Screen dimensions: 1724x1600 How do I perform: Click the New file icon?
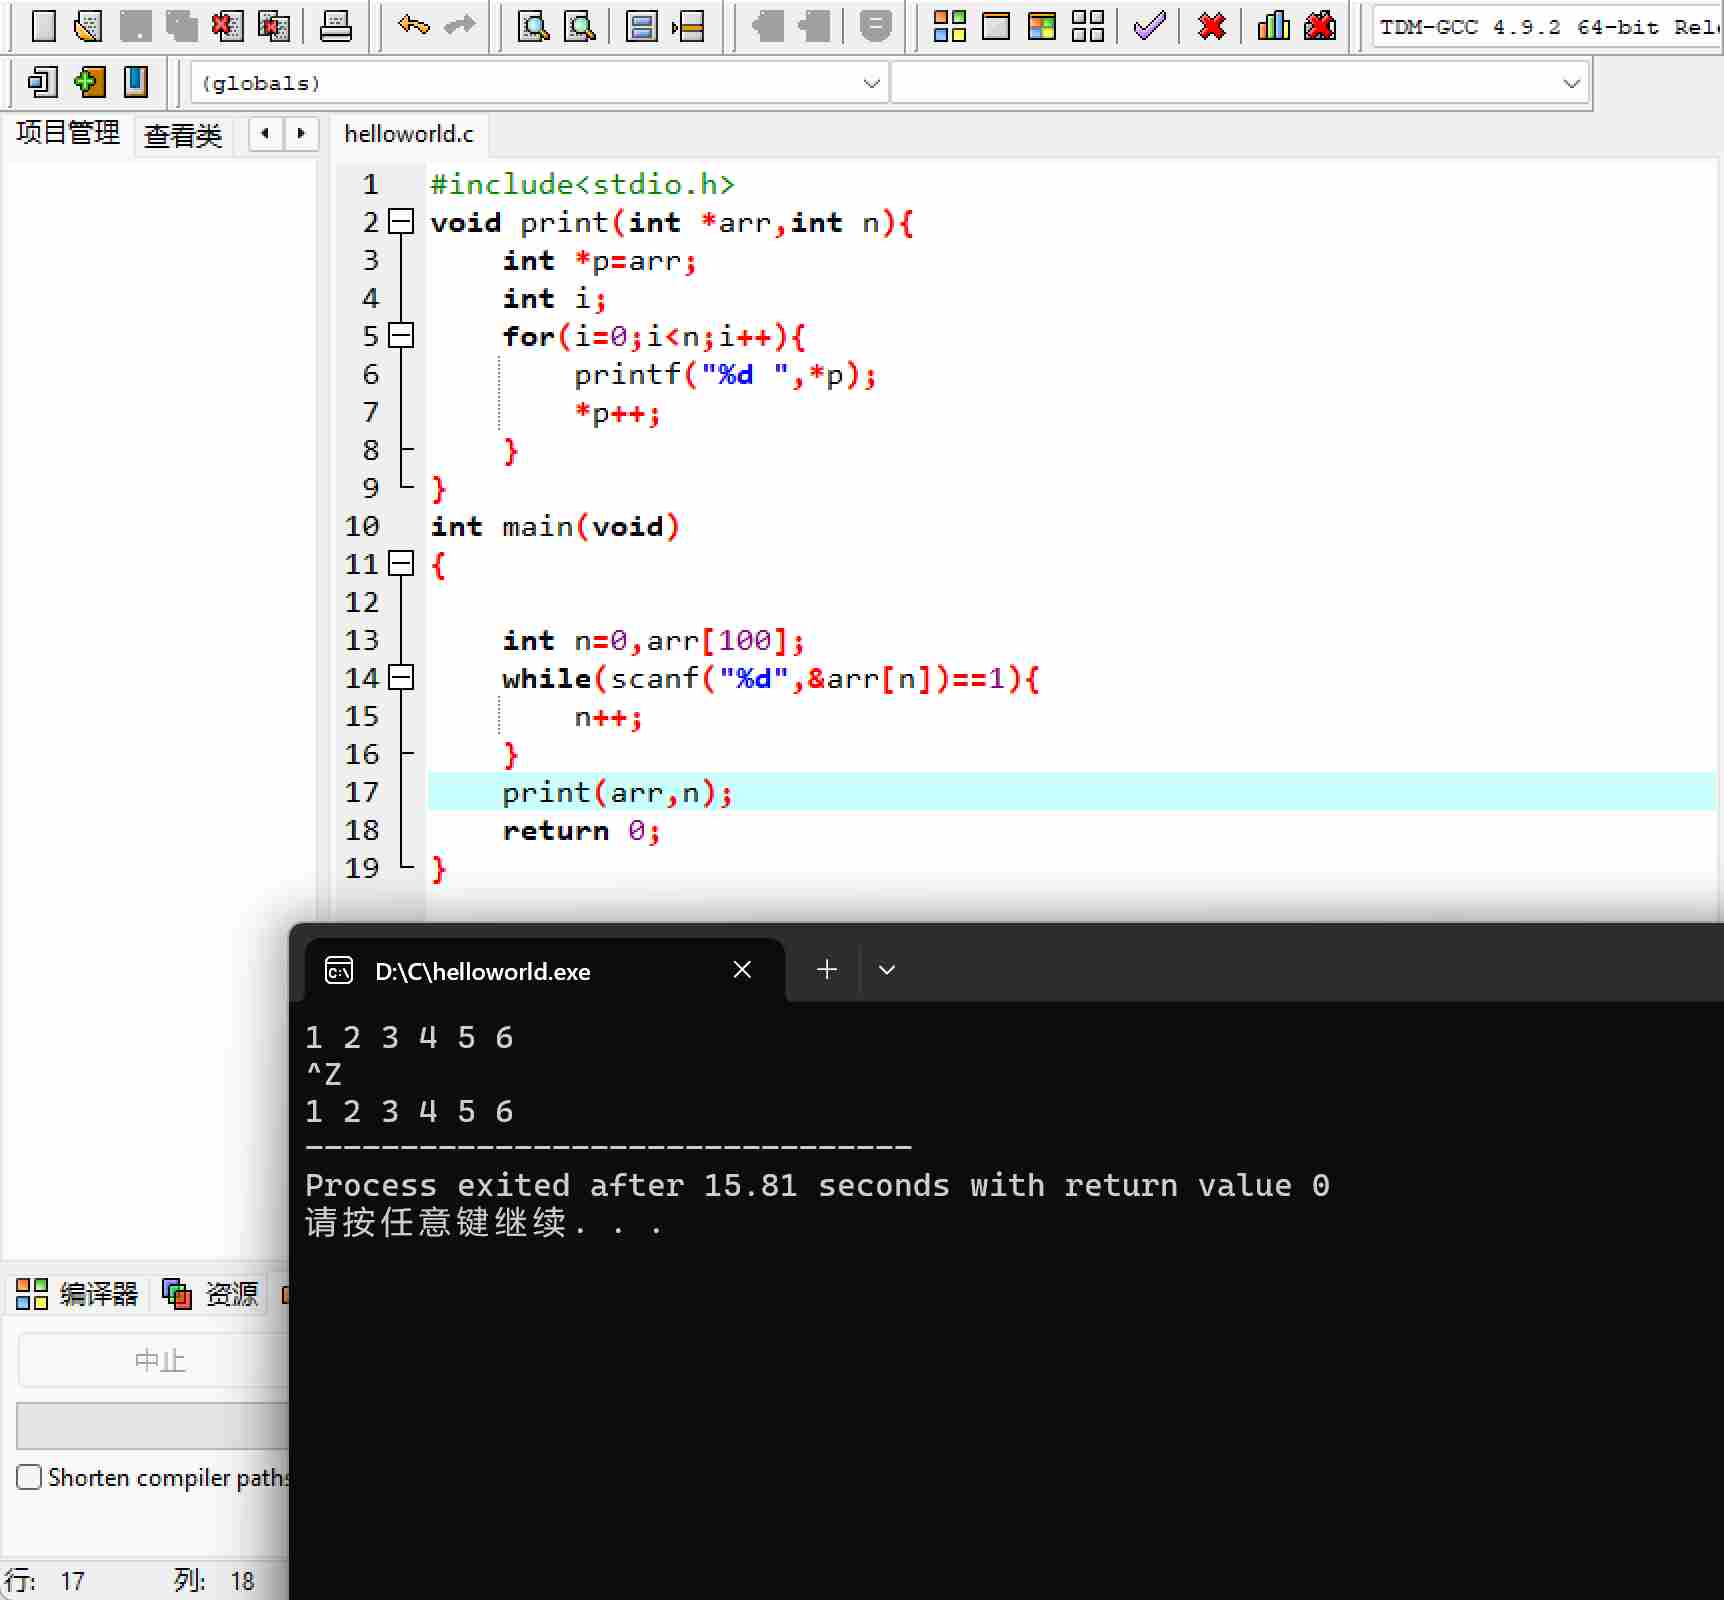coord(43,25)
